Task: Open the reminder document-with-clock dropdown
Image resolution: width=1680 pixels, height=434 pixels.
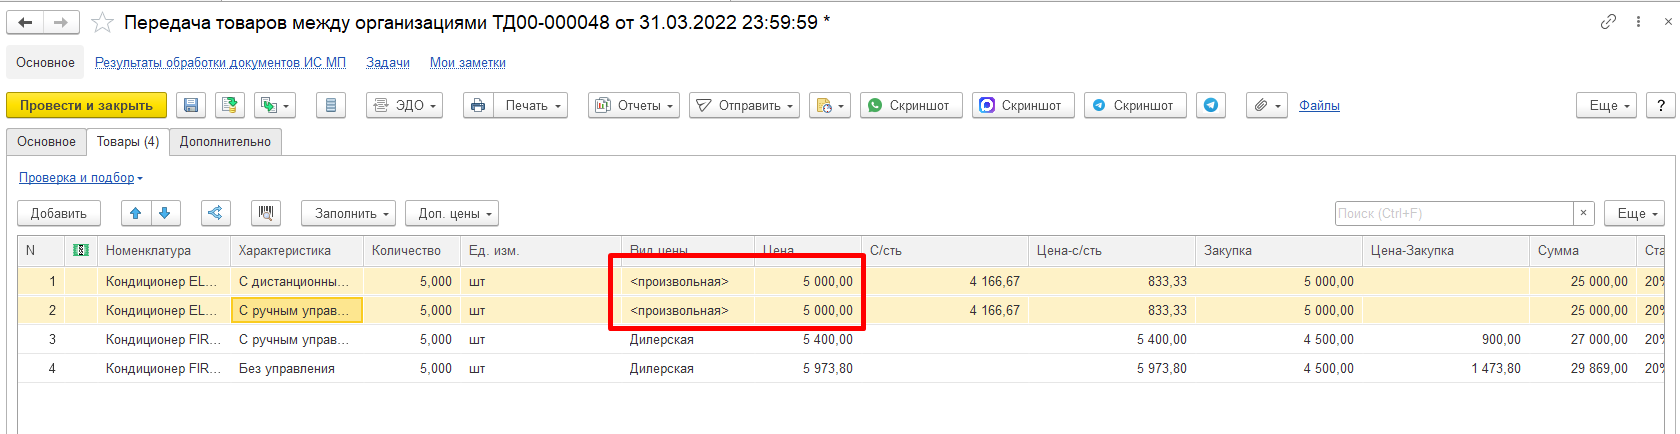Action: point(830,105)
